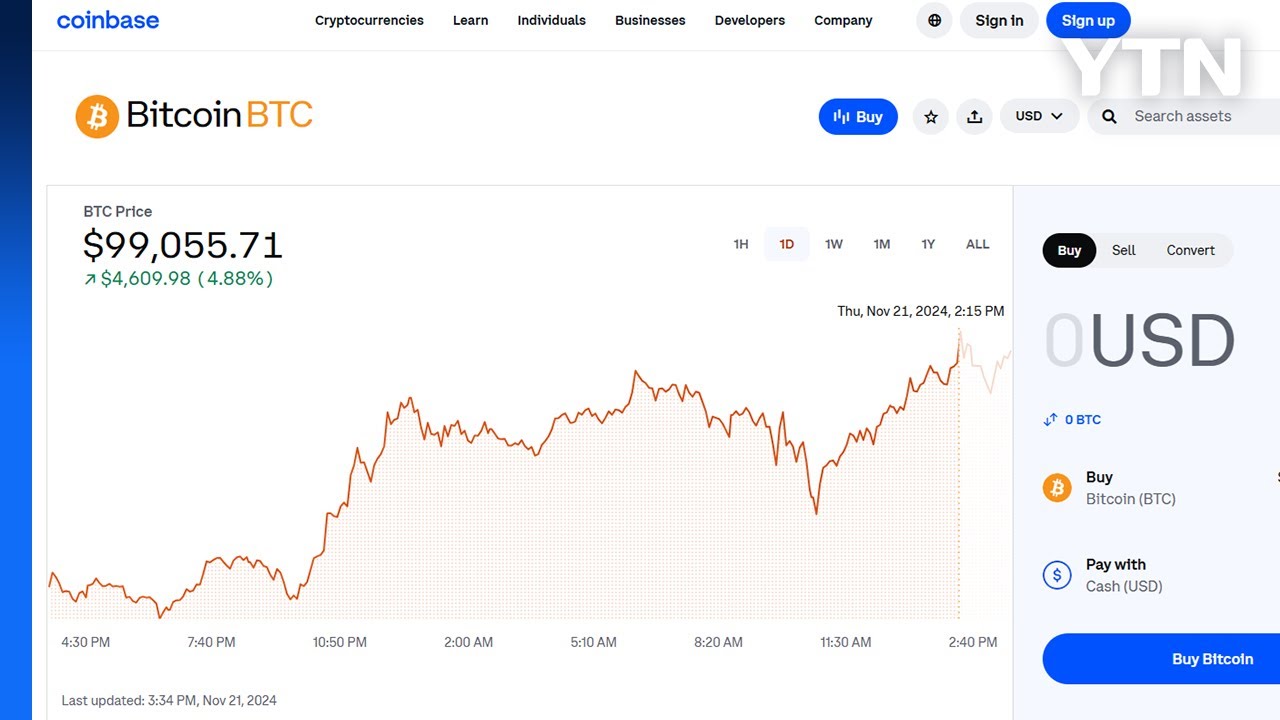Switch to the Sell tab
The width and height of the screenshot is (1280, 720).
(x=1123, y=250)
